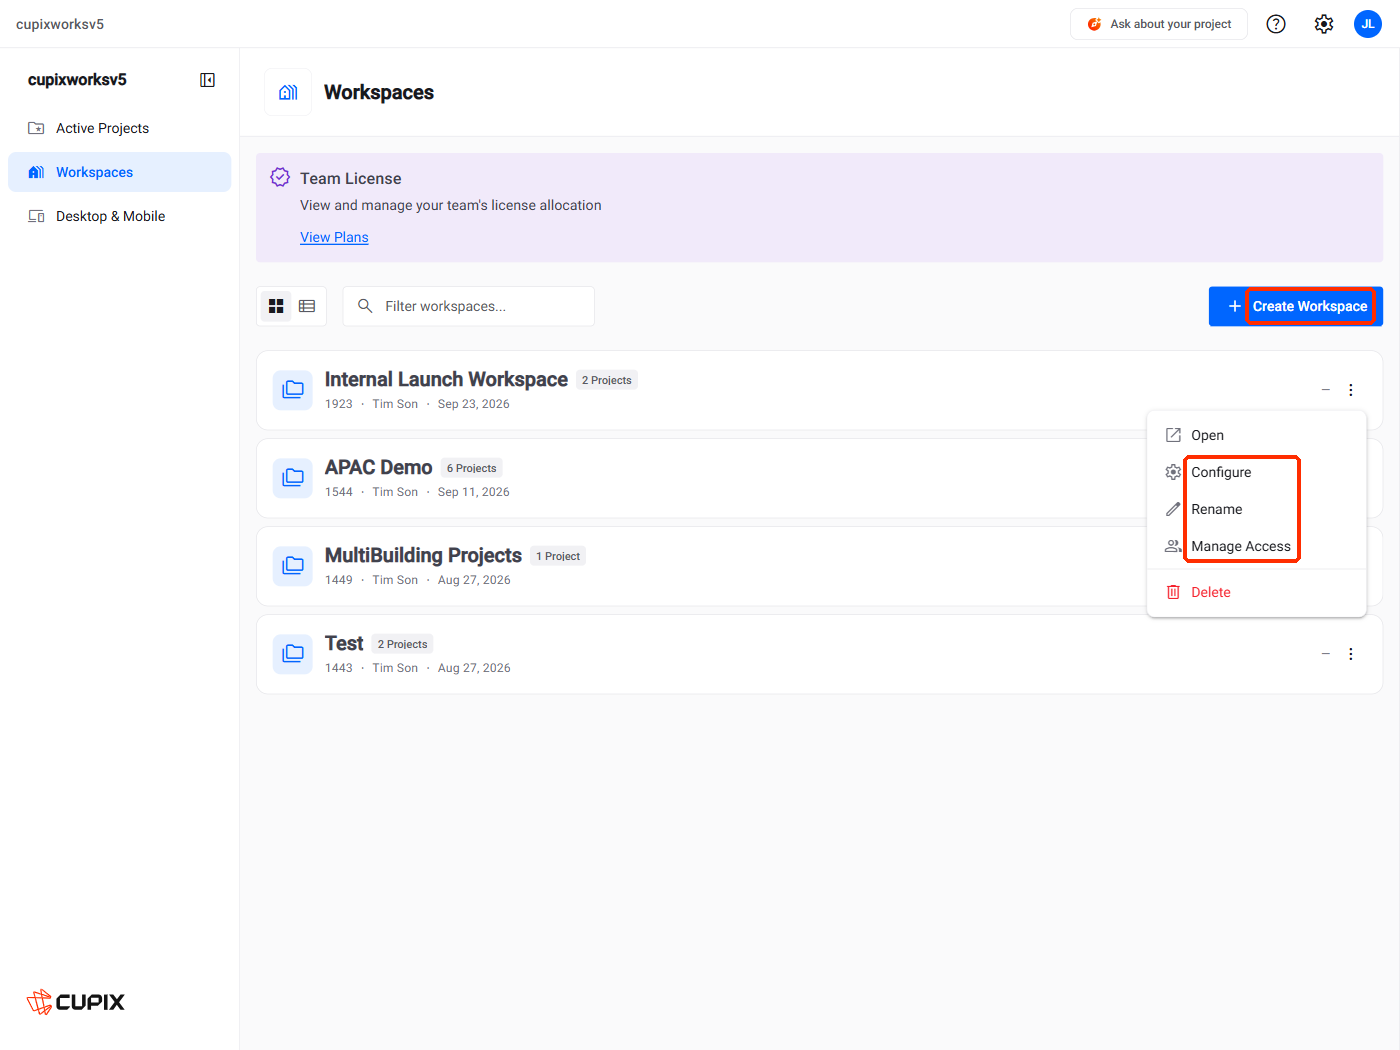This screenshot has width=1400, height=1050.
Task: Choose Manage Access from the context menu
Action: click(x=1256, y=546)
